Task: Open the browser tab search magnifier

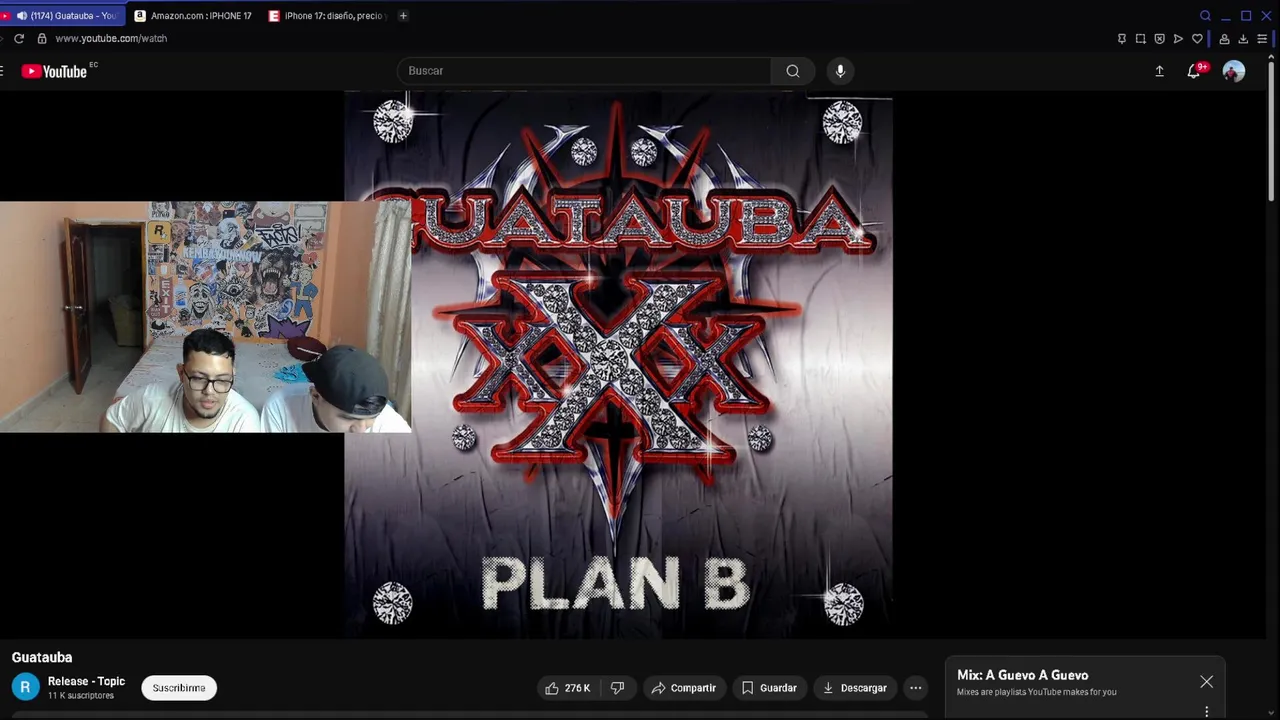Action: tap(1205, 15)
